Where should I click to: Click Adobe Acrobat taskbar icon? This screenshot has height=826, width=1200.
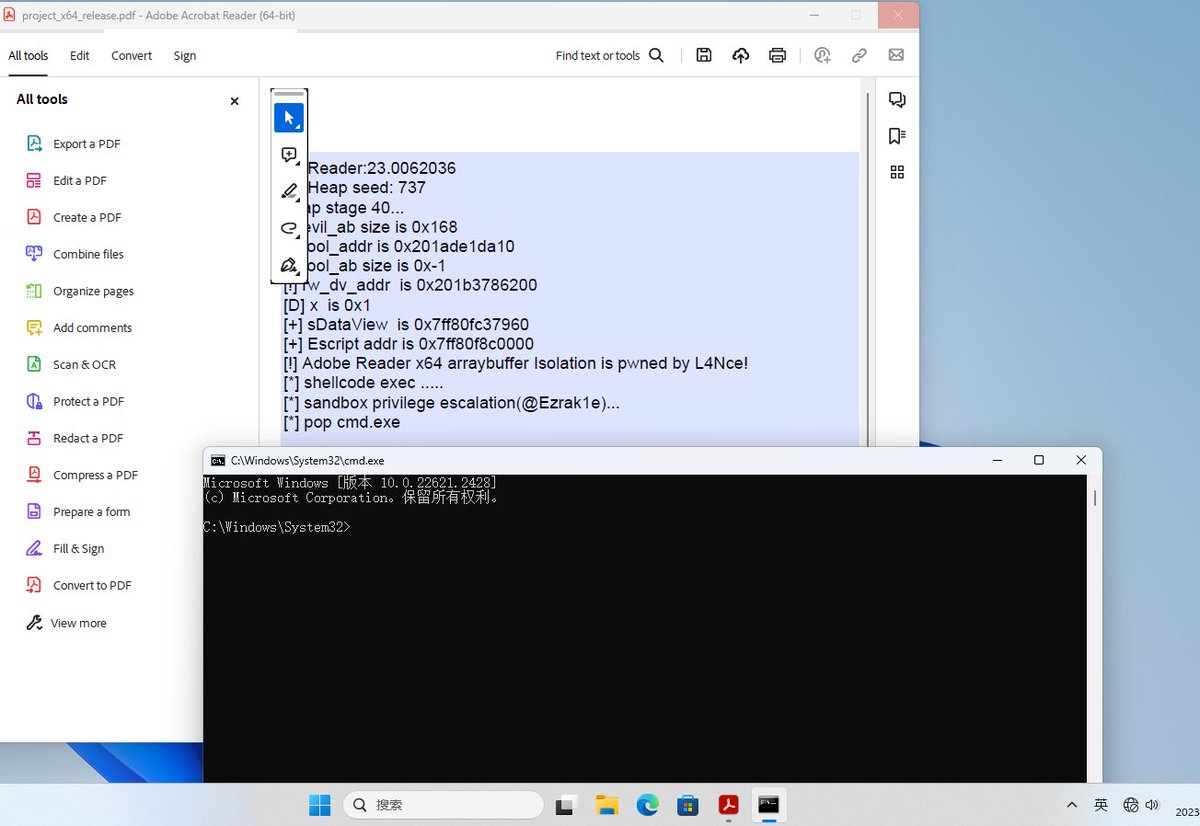(729, 805)
